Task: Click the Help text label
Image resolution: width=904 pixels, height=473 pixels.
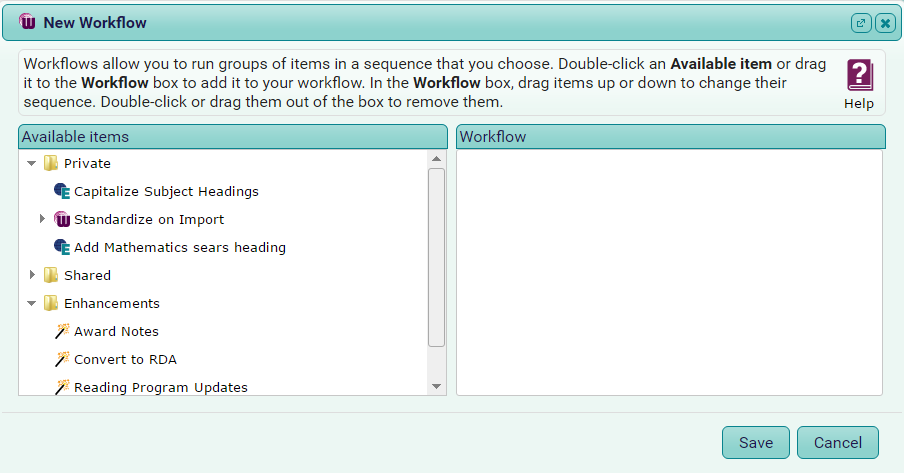Action: pyautogui.click(x=859, y=104)
